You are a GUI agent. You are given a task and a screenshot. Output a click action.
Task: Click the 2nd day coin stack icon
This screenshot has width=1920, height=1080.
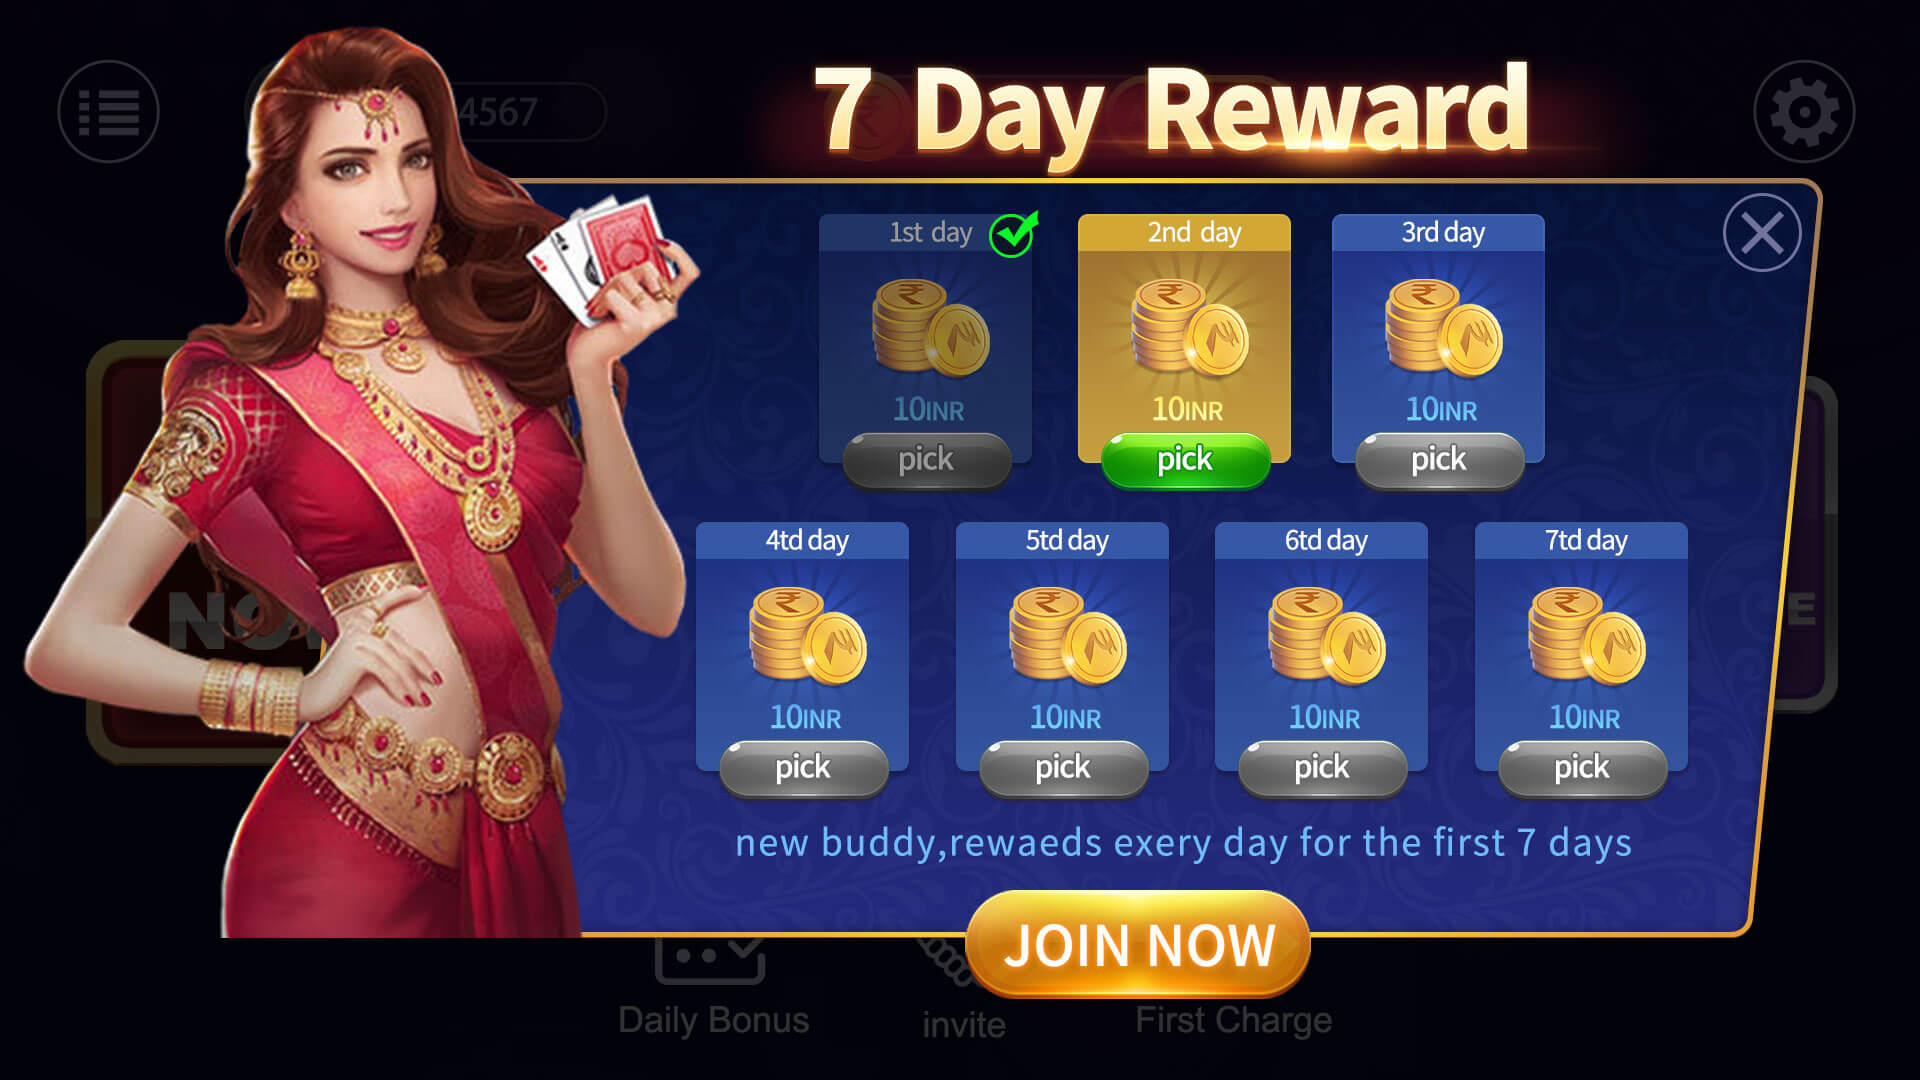[x=1189, y=327]
